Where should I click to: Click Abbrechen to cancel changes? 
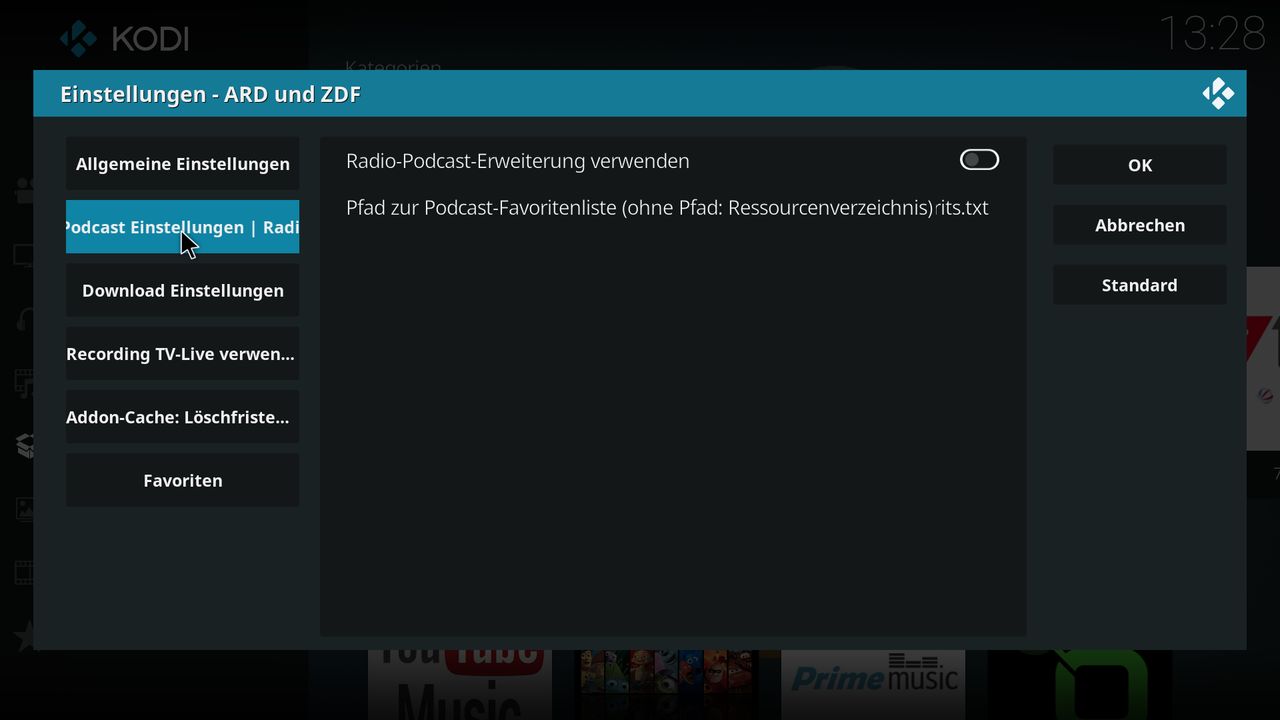click(x=1139, y=225)
